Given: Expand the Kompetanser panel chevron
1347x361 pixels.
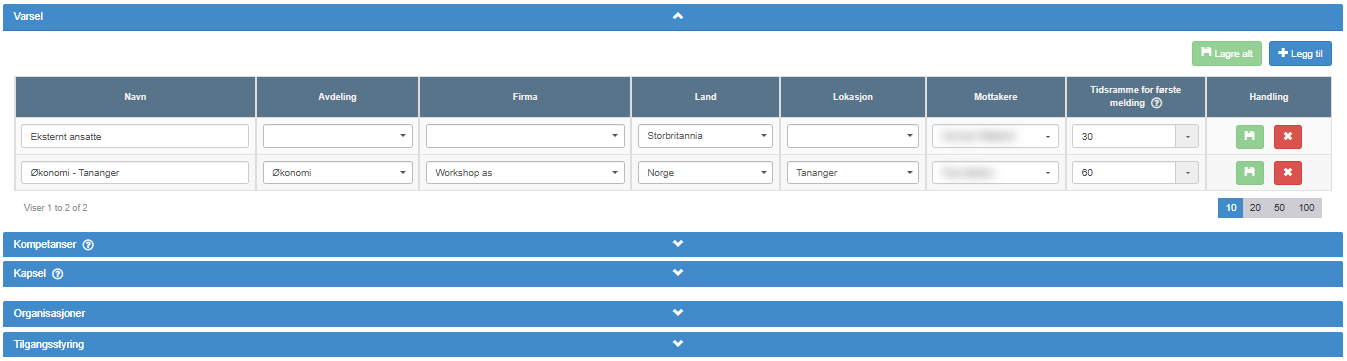Looking at the screenshot, I should pos(678,244).
